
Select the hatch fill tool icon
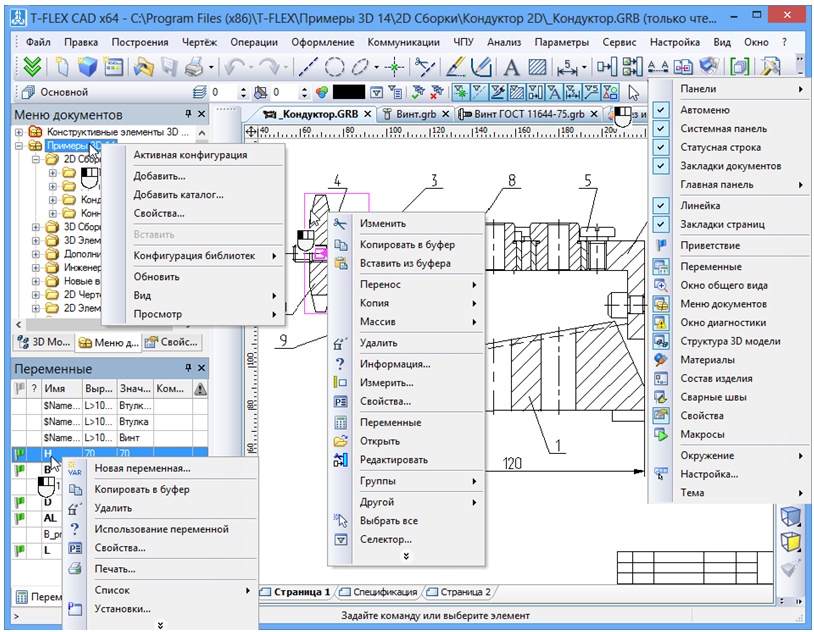(x=537, y=67)
